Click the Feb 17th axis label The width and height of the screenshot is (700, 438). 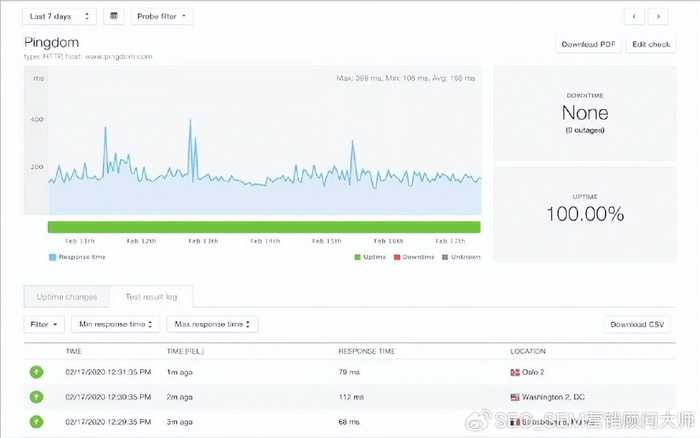[x=450, y=241]
